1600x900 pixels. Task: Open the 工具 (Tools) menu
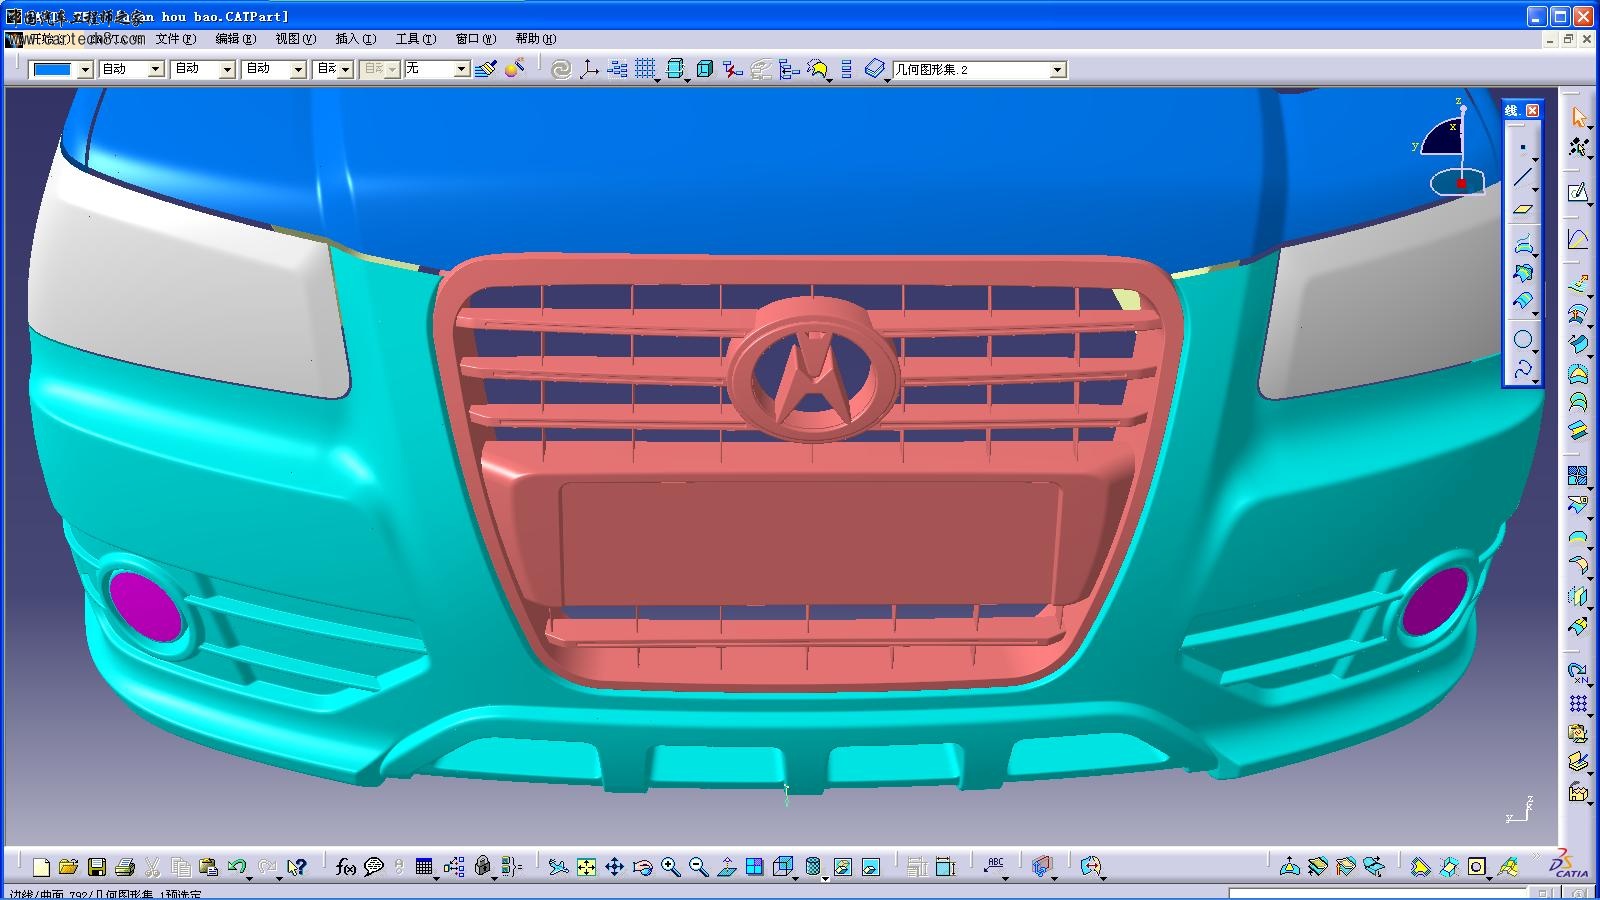click(415, 39)
